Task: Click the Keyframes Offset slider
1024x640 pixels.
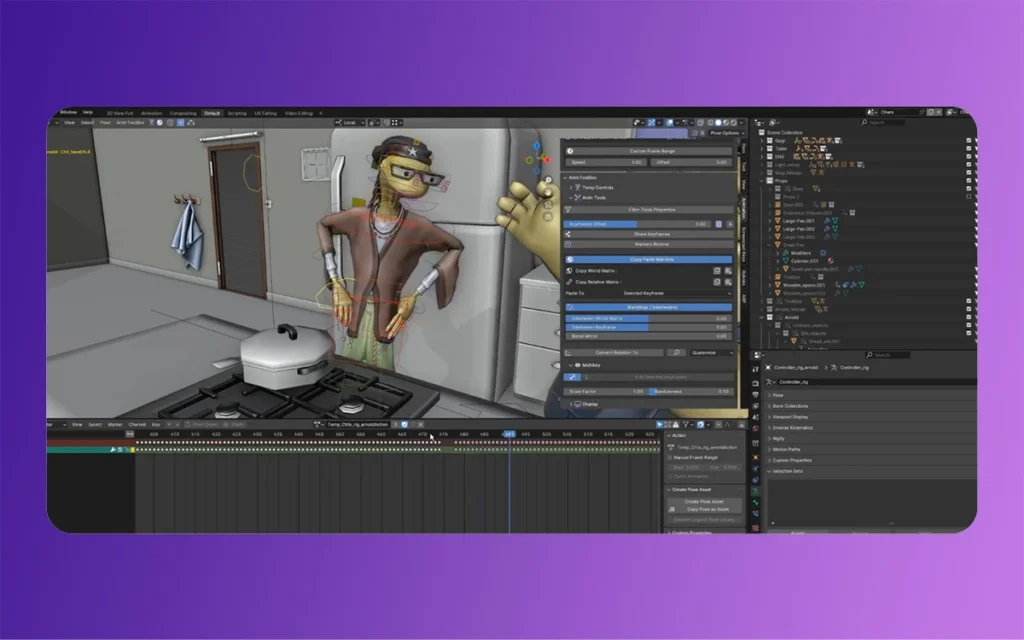Action: pos(638,224)
